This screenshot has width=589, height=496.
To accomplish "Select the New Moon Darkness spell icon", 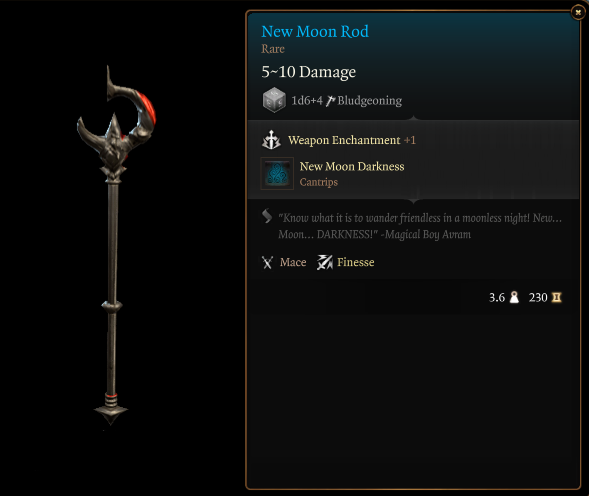I will point(277,173).
